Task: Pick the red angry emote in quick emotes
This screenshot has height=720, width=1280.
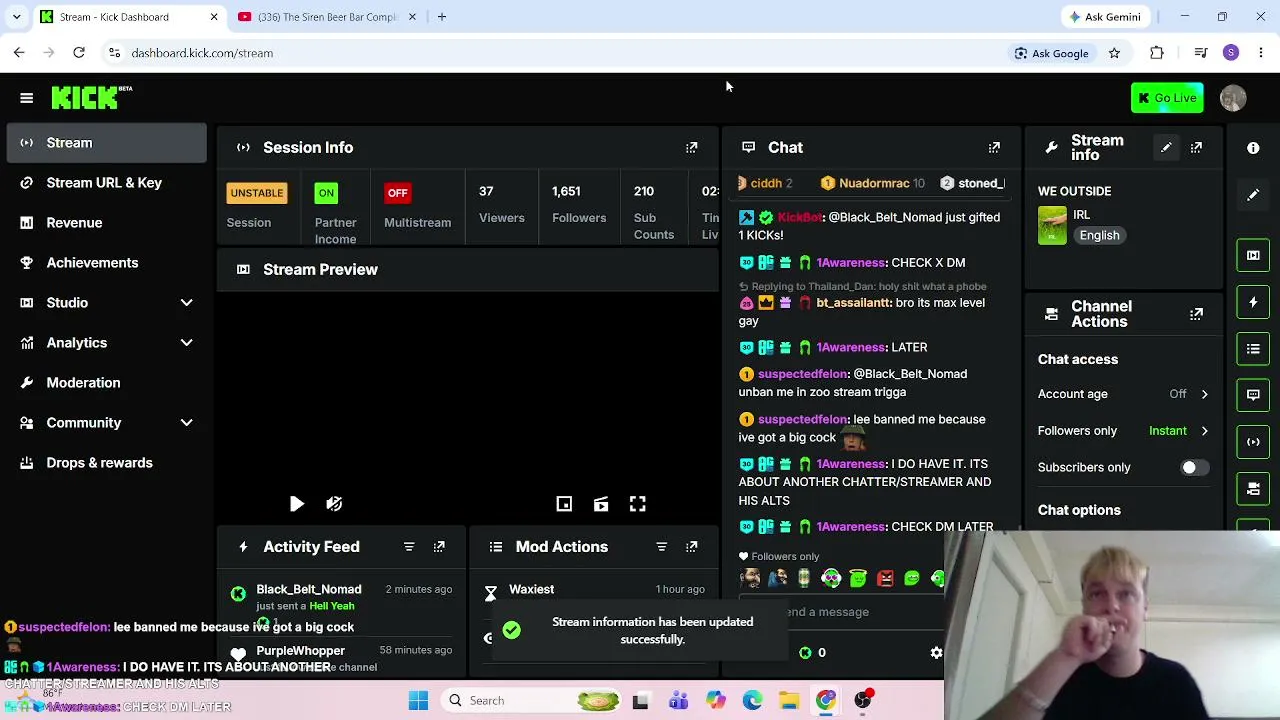Action: coord(885,578)
